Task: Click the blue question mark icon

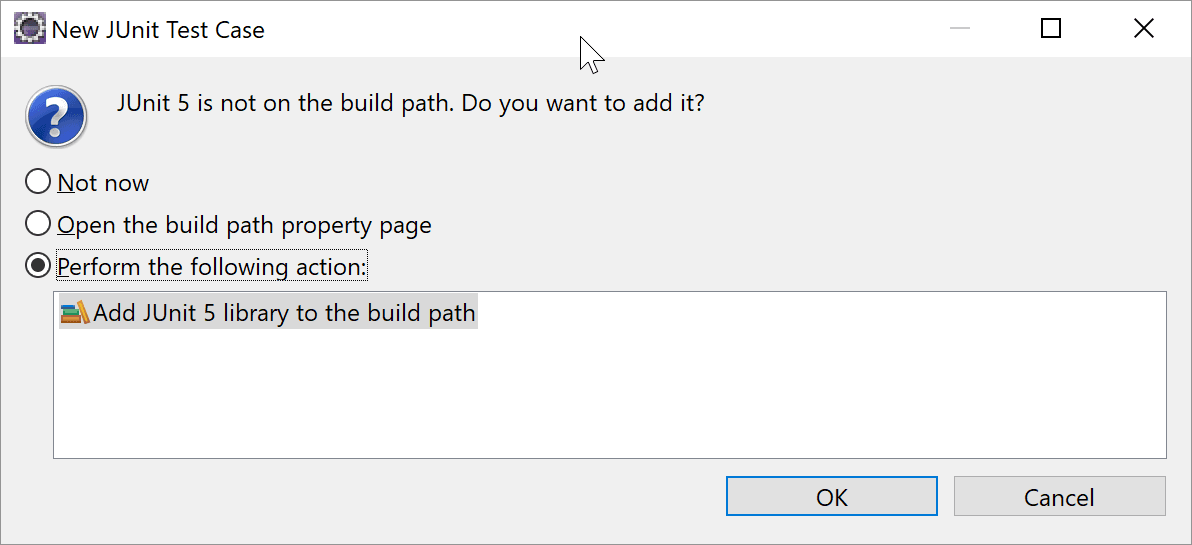Action: [56, 116]
